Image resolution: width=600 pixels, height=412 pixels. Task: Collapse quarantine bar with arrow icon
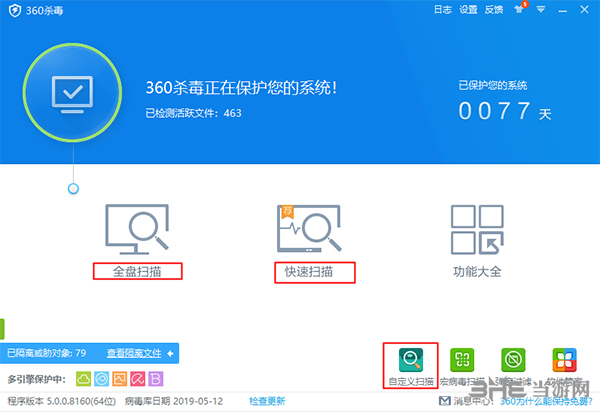[171, 353]
